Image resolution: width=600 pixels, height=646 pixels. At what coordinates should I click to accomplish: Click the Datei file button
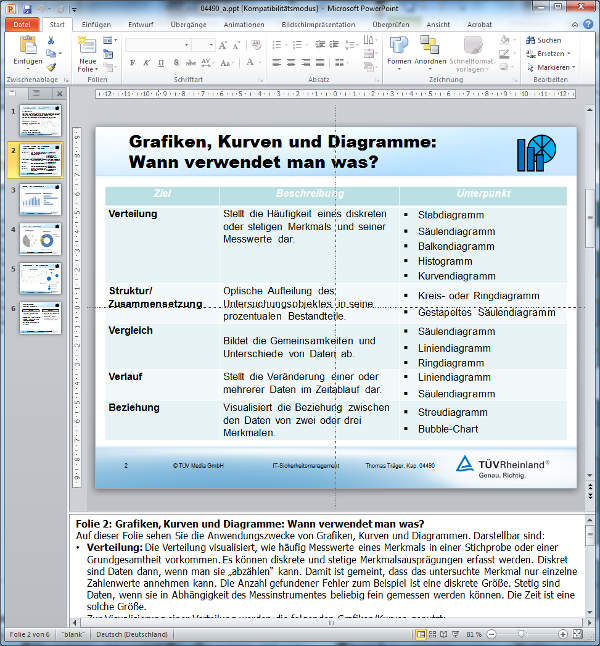point(21,24)
